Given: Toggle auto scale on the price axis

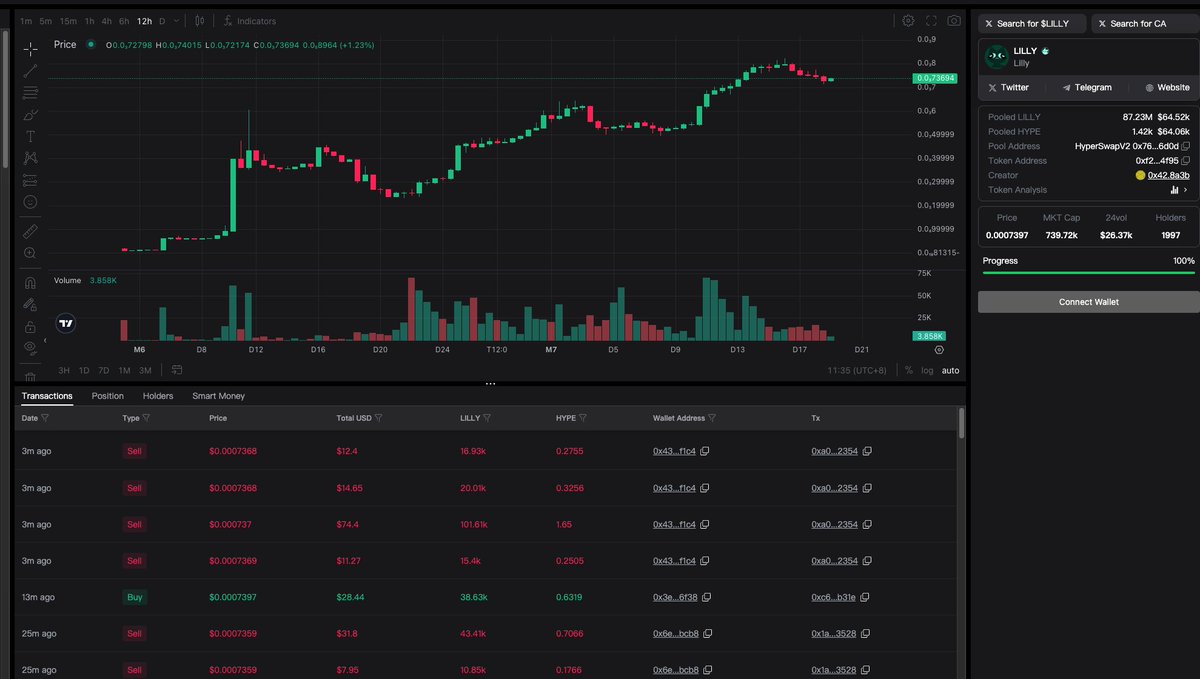Looking at the screenshot, I should [x=950, y=370].
